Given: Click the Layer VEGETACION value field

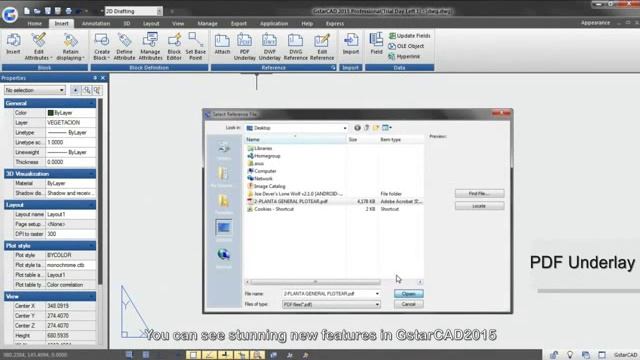Looking at the screenshot, I should (71, 122).
